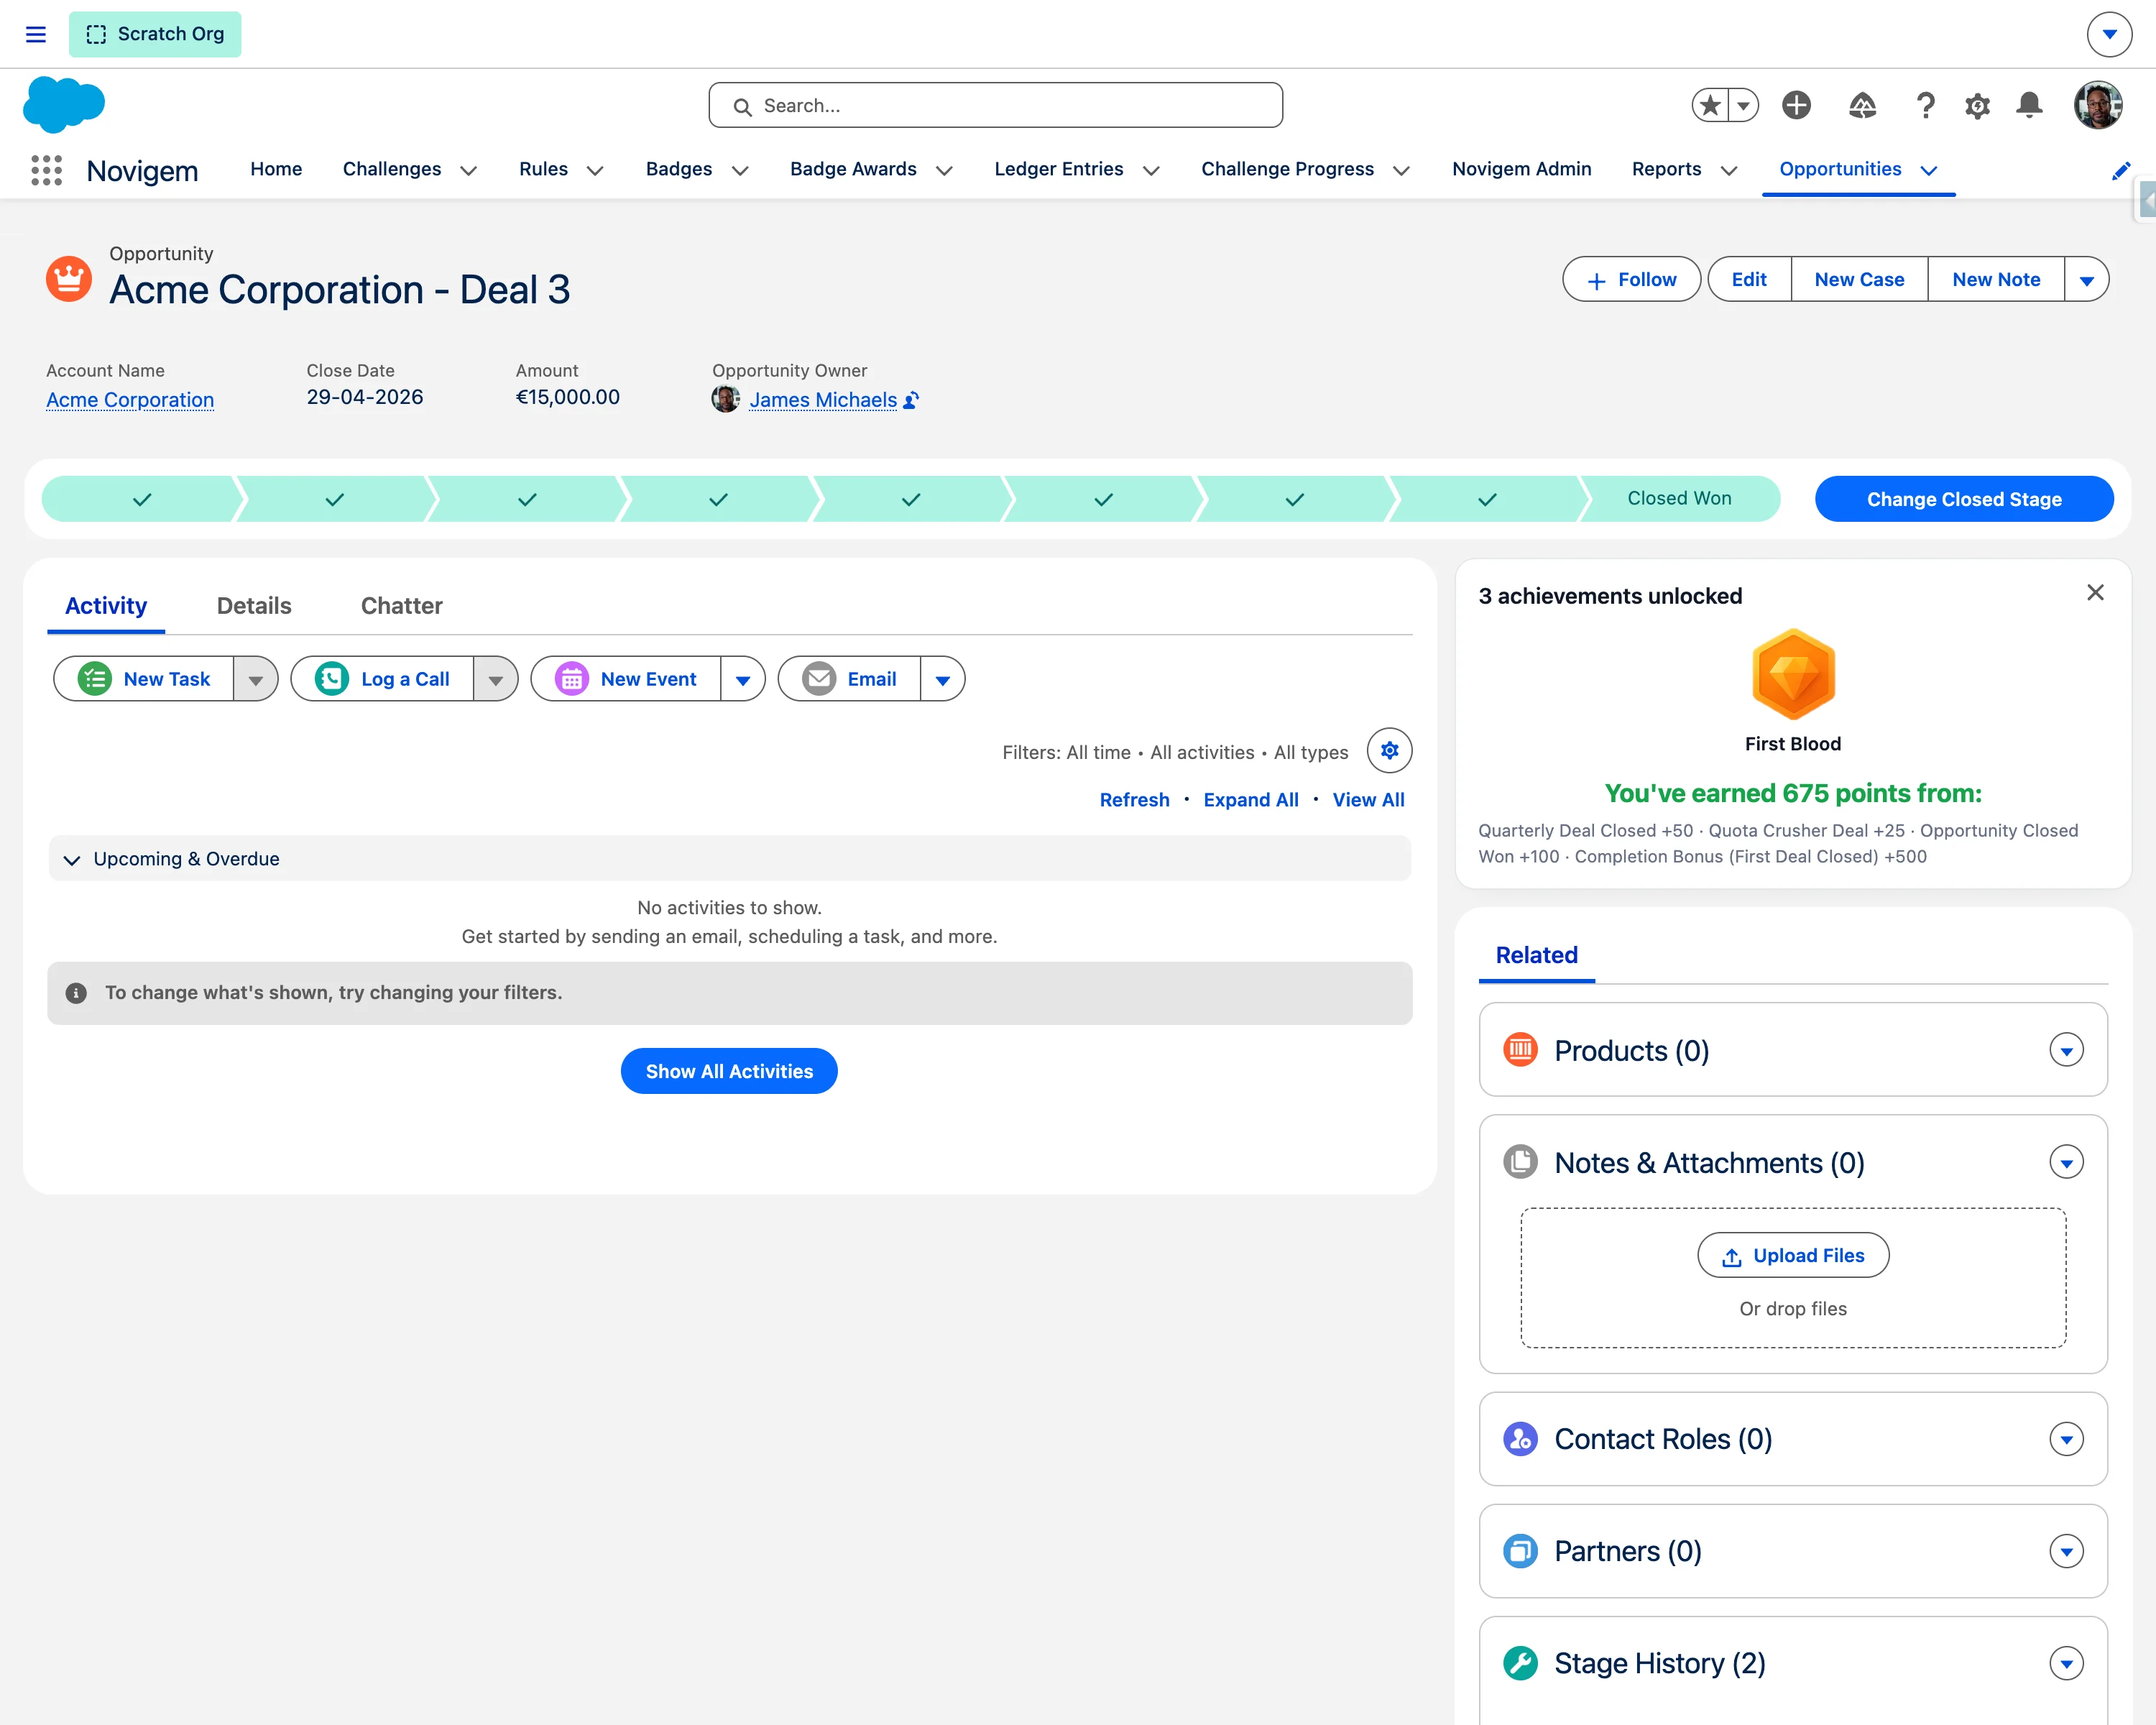This screenshot has height=1725, width=2156.
Task: Click the Opportunity crown record icon
Action: 69,279
